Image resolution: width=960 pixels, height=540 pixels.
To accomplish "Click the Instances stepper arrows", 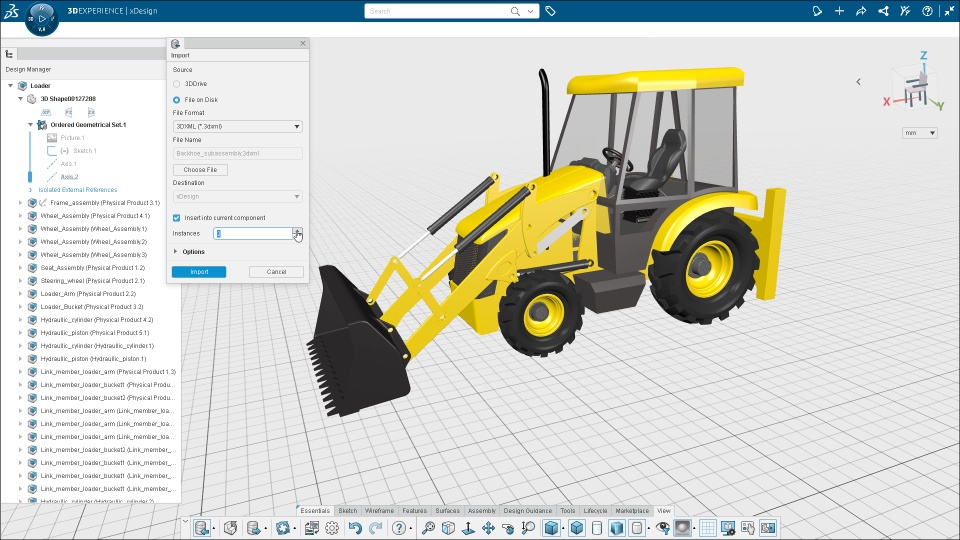I will tap(298, 233).
